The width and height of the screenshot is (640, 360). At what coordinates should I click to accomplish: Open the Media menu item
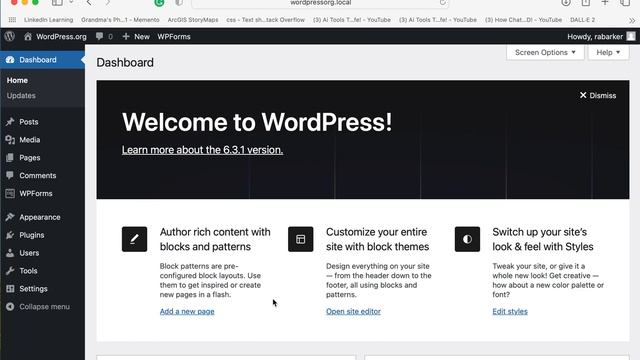[29, 140]
